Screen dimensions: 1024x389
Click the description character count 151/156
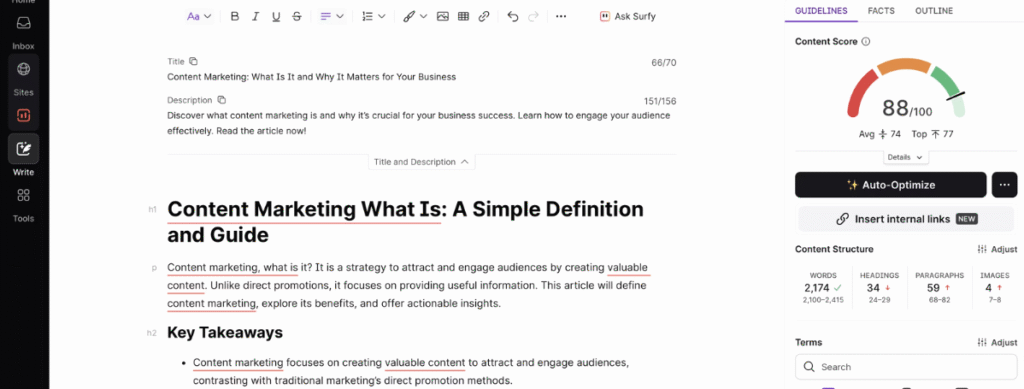660,101
